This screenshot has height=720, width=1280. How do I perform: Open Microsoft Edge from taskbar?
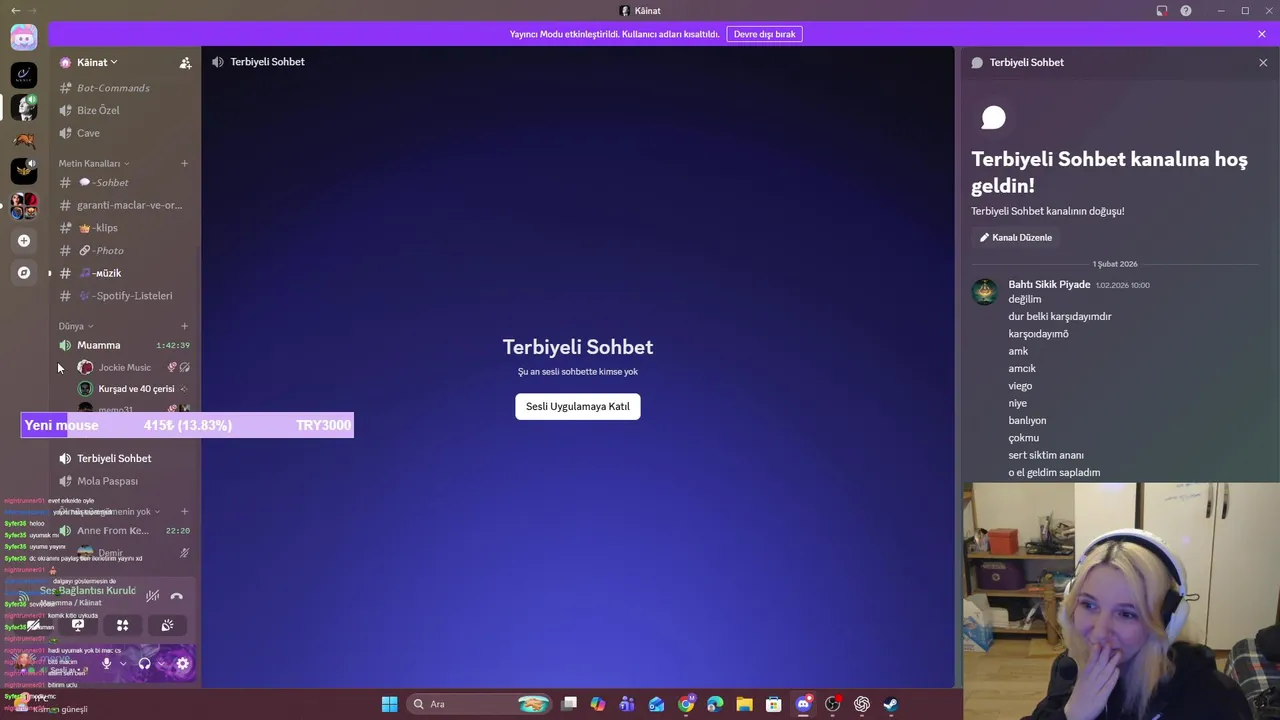point(715,704)
